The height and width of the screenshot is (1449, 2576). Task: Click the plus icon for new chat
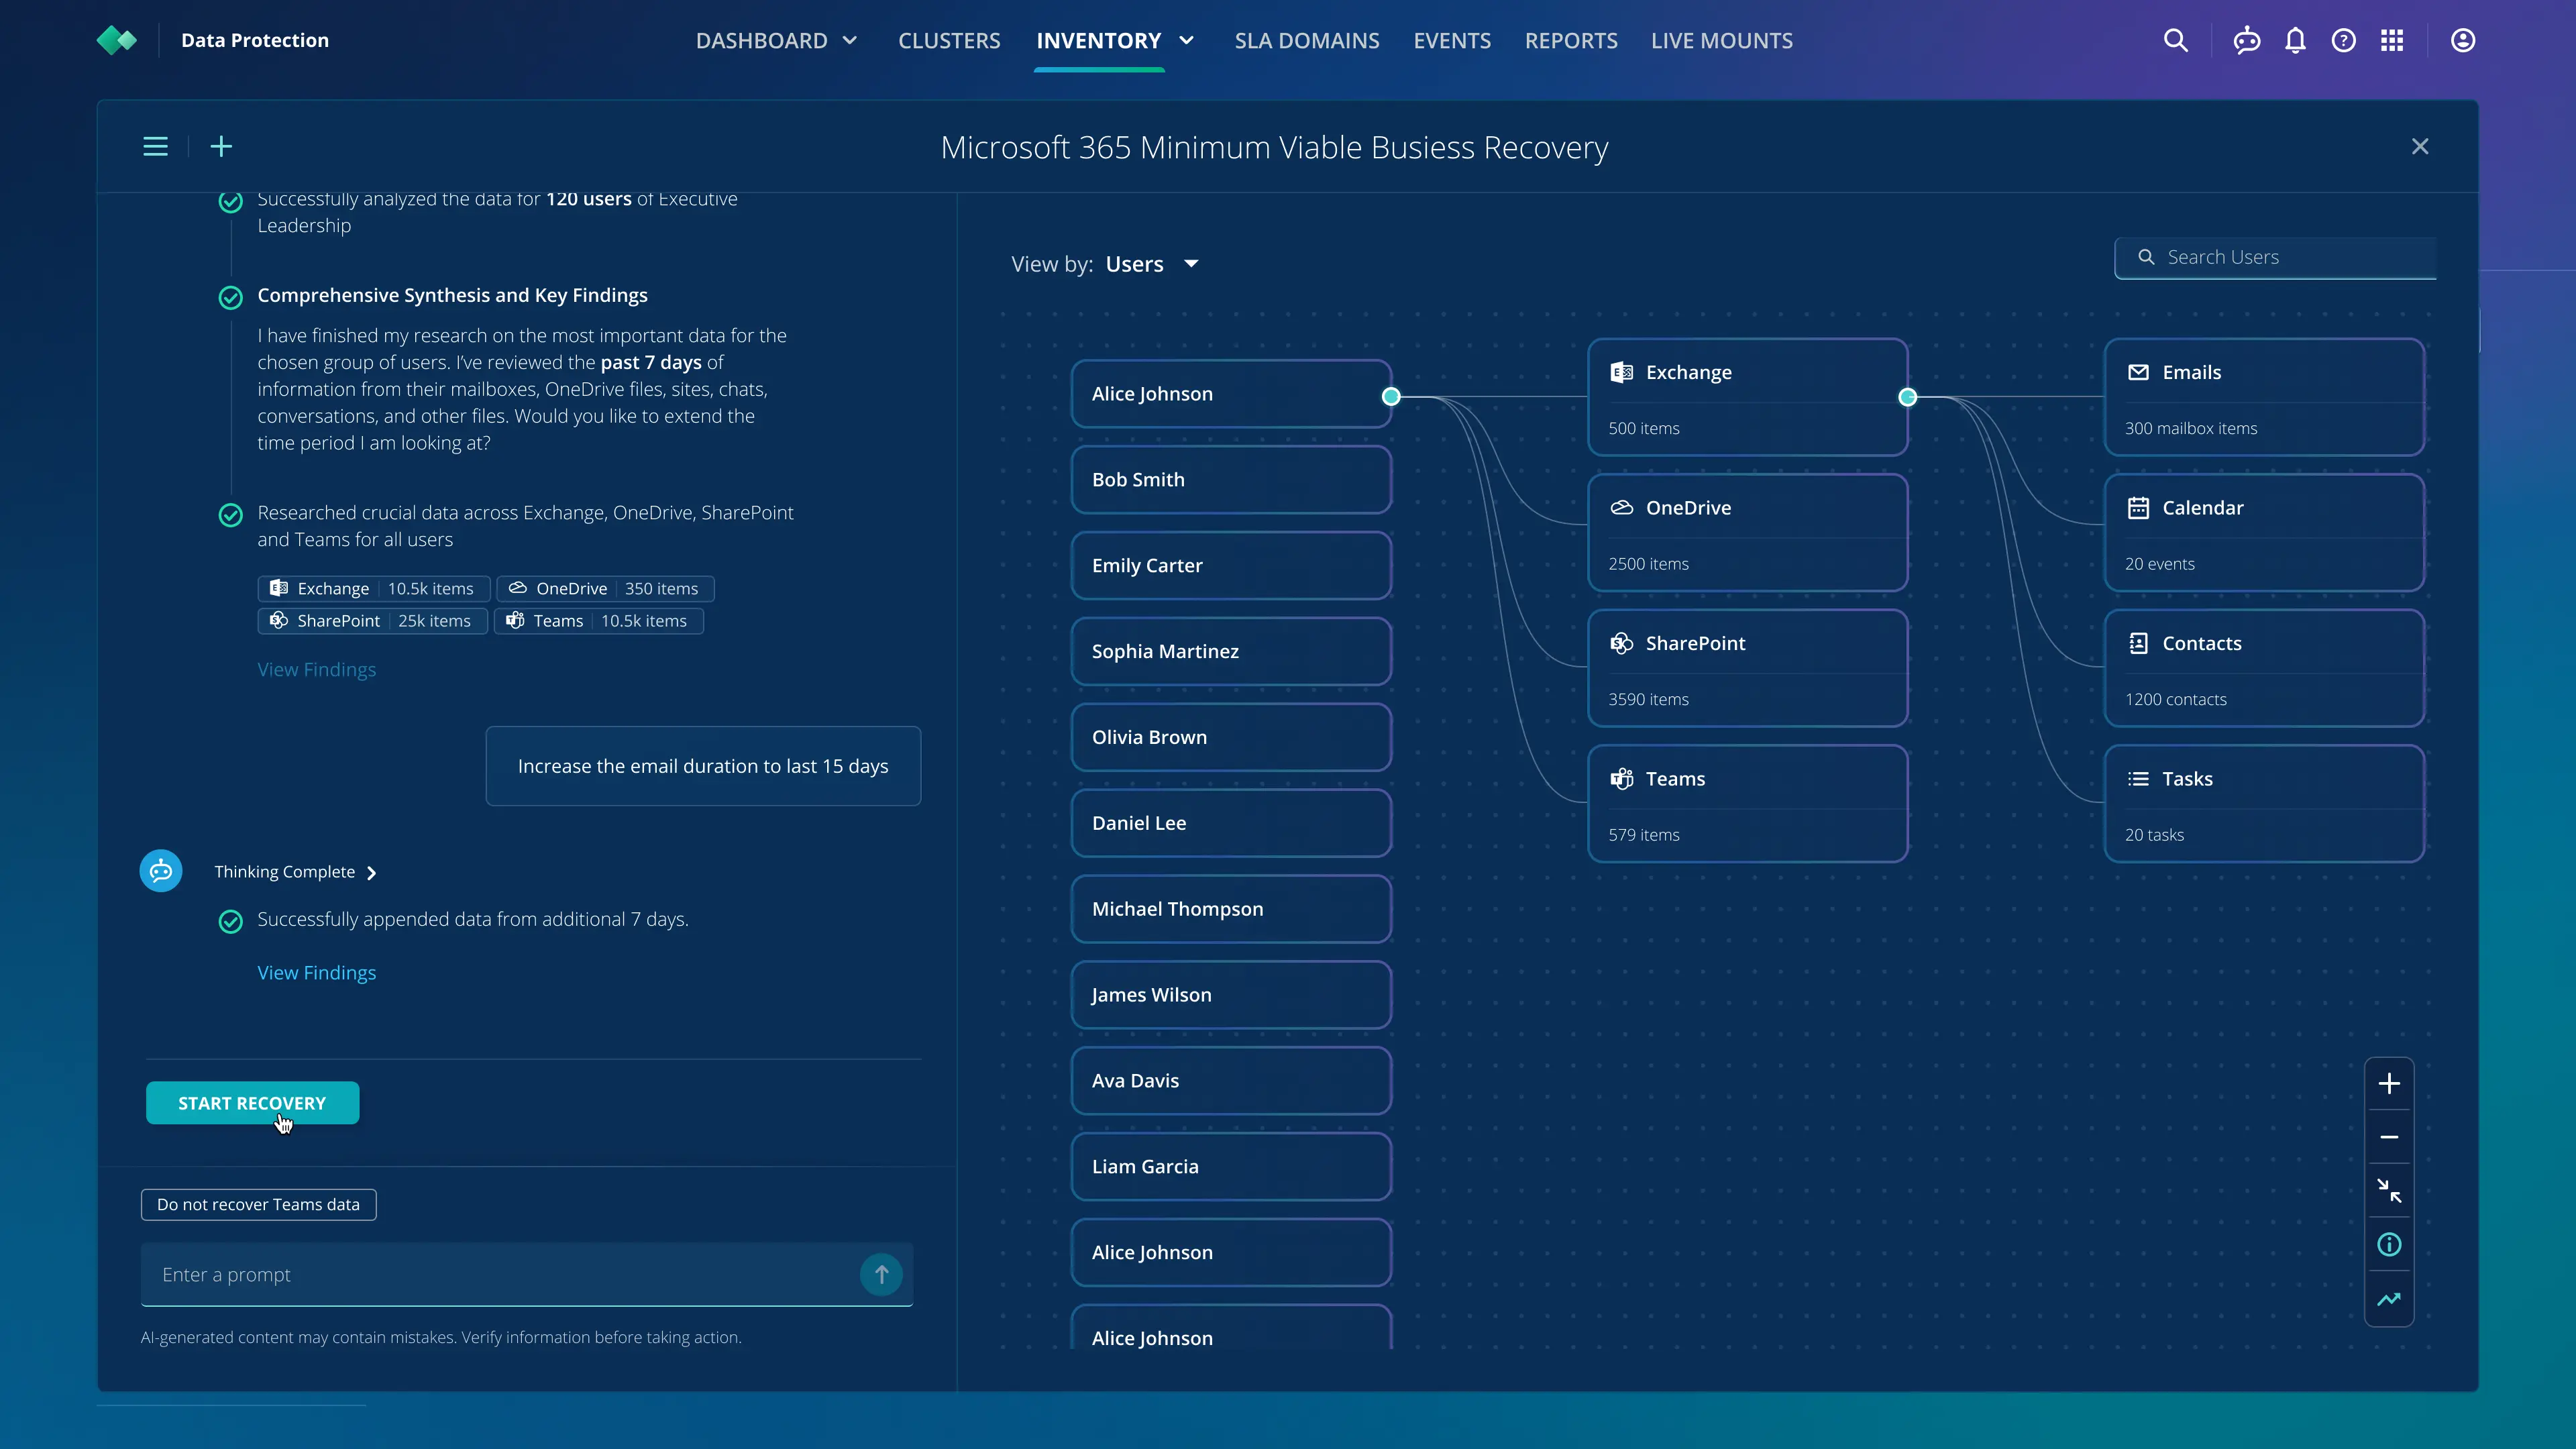coord(221,147)
